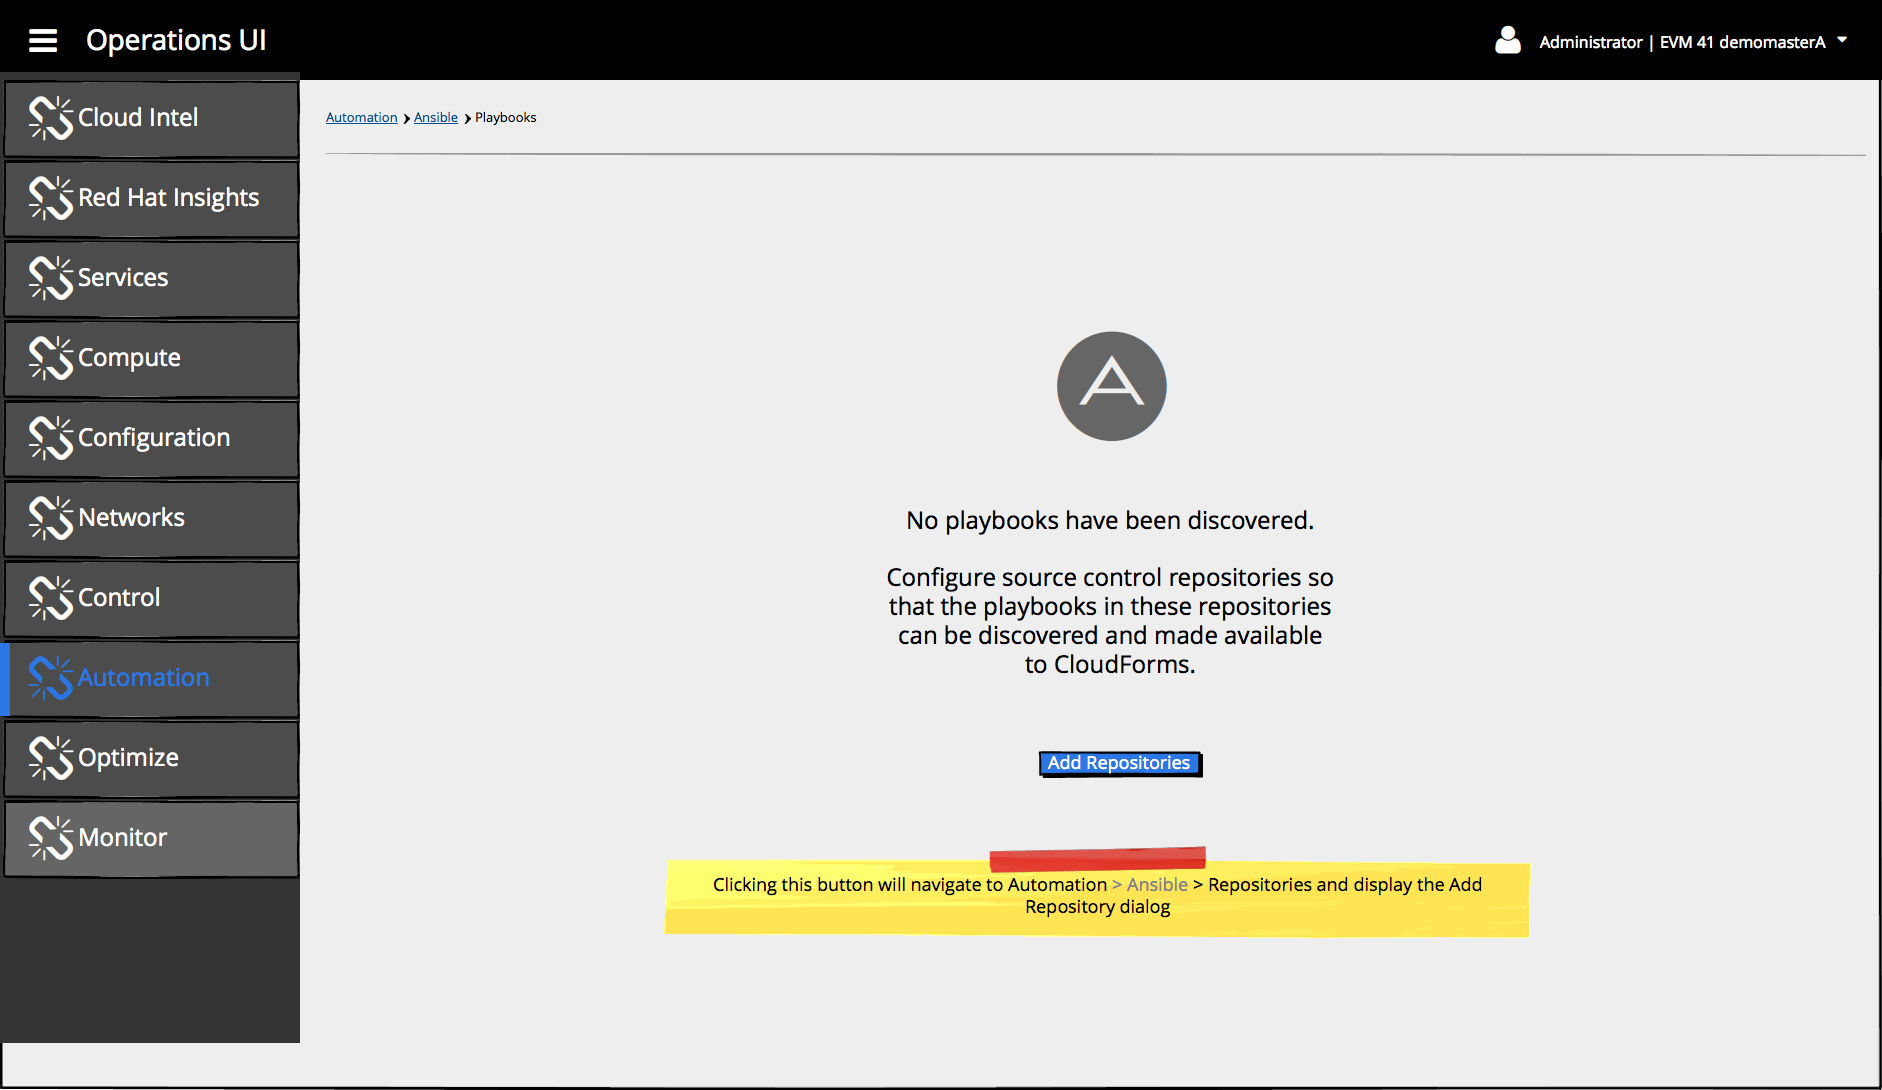
Task: Select Compute in the sidebar
Action: [152, 359]
